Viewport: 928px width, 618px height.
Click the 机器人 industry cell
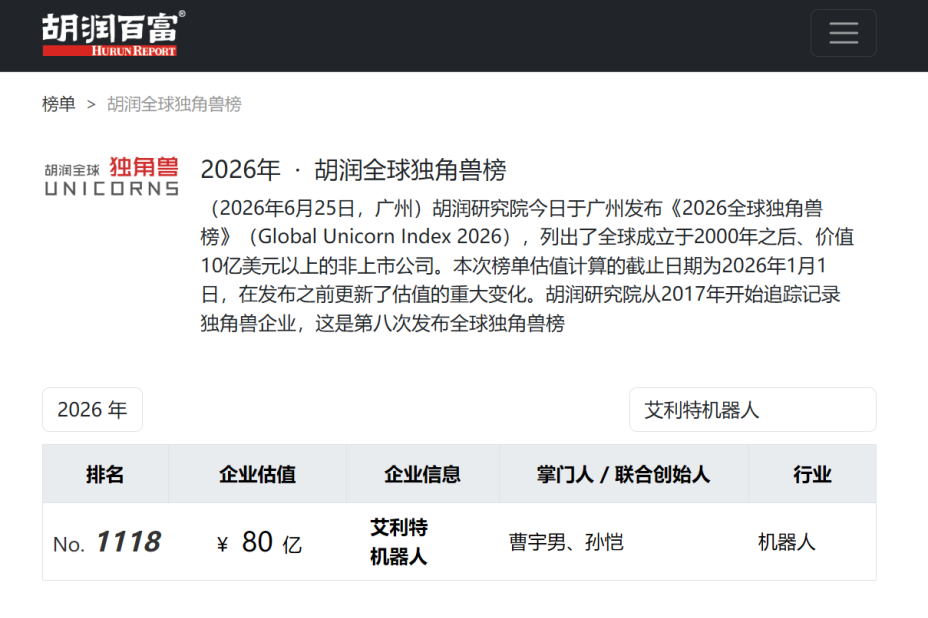787,542
